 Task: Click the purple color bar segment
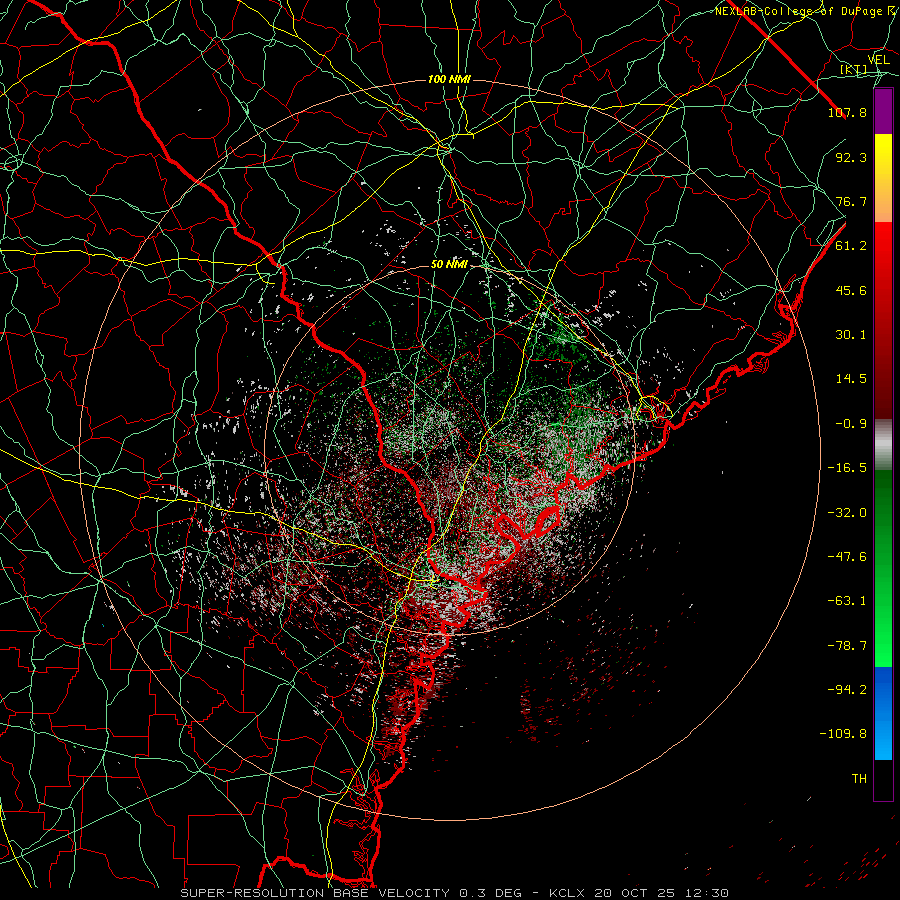click(x=883, y=111)
